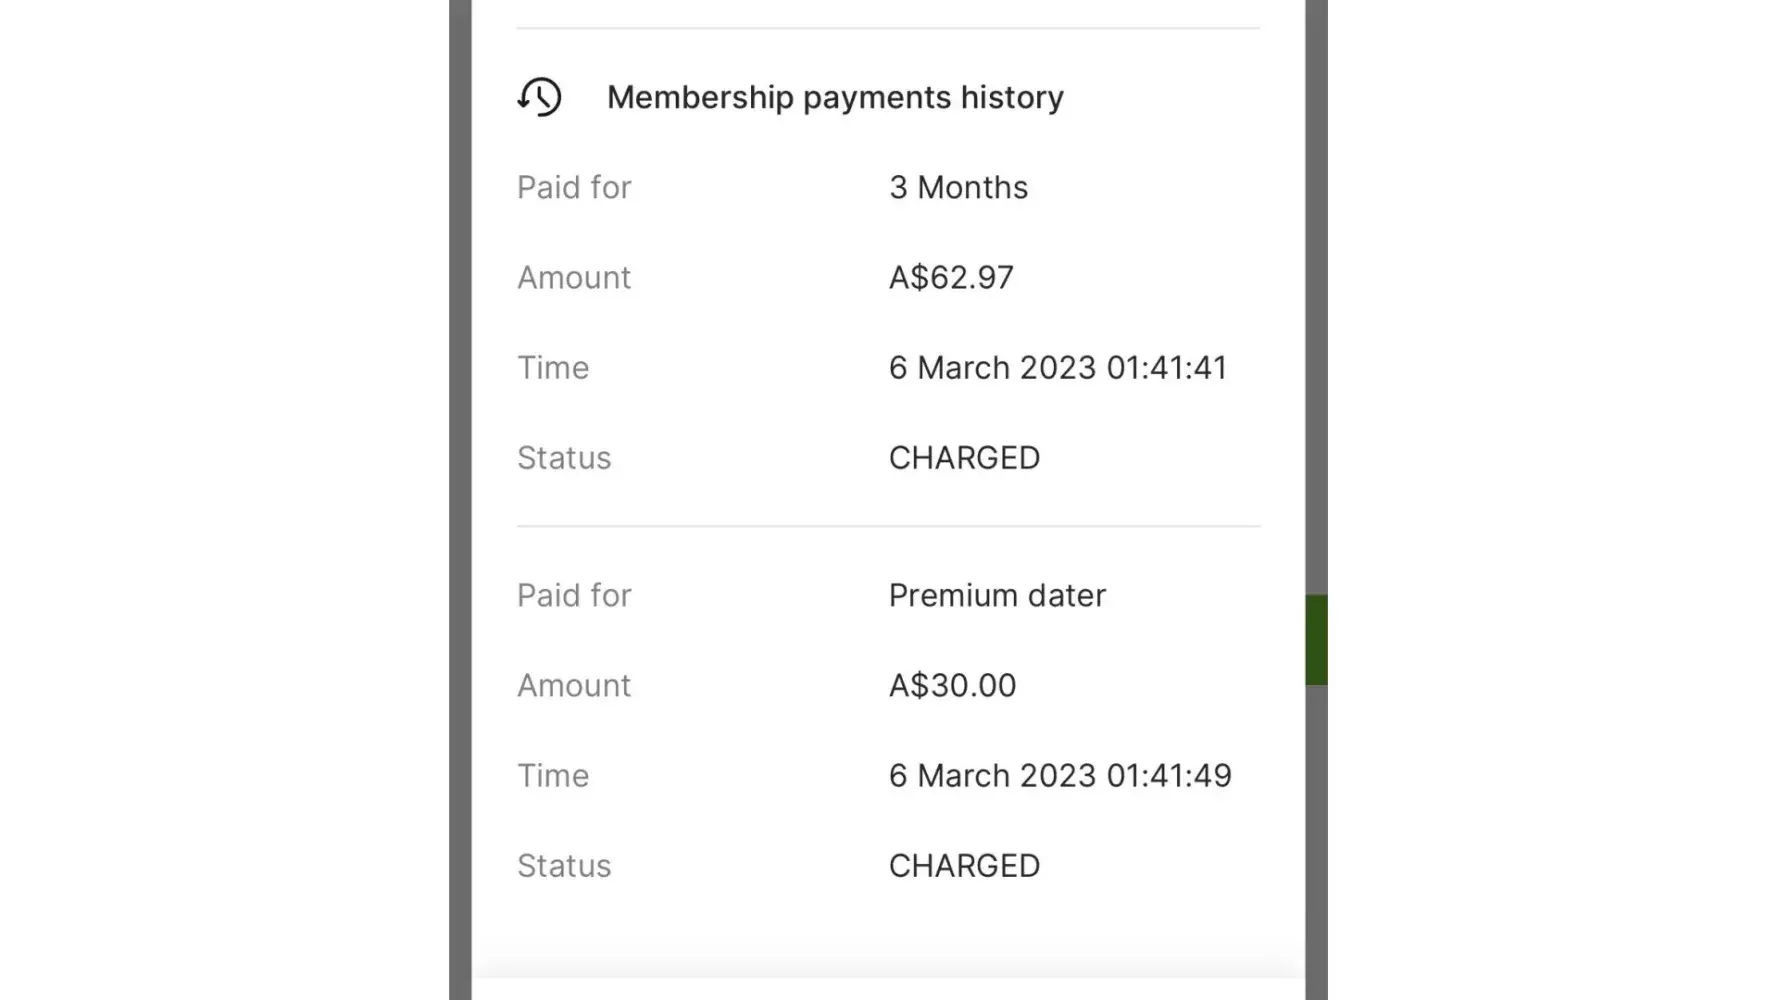Image resolution: width=1778 pixels, height=1000 pixels.
Task: Click the 01:41:41 payment timestamp
Action: click(1058, 367)
